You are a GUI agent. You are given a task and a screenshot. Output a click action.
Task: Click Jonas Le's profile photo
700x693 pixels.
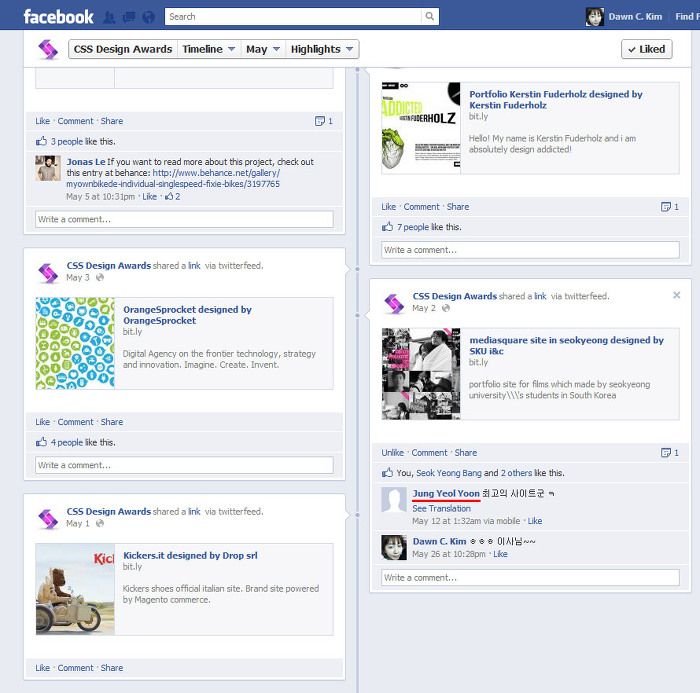coord(48,168)
